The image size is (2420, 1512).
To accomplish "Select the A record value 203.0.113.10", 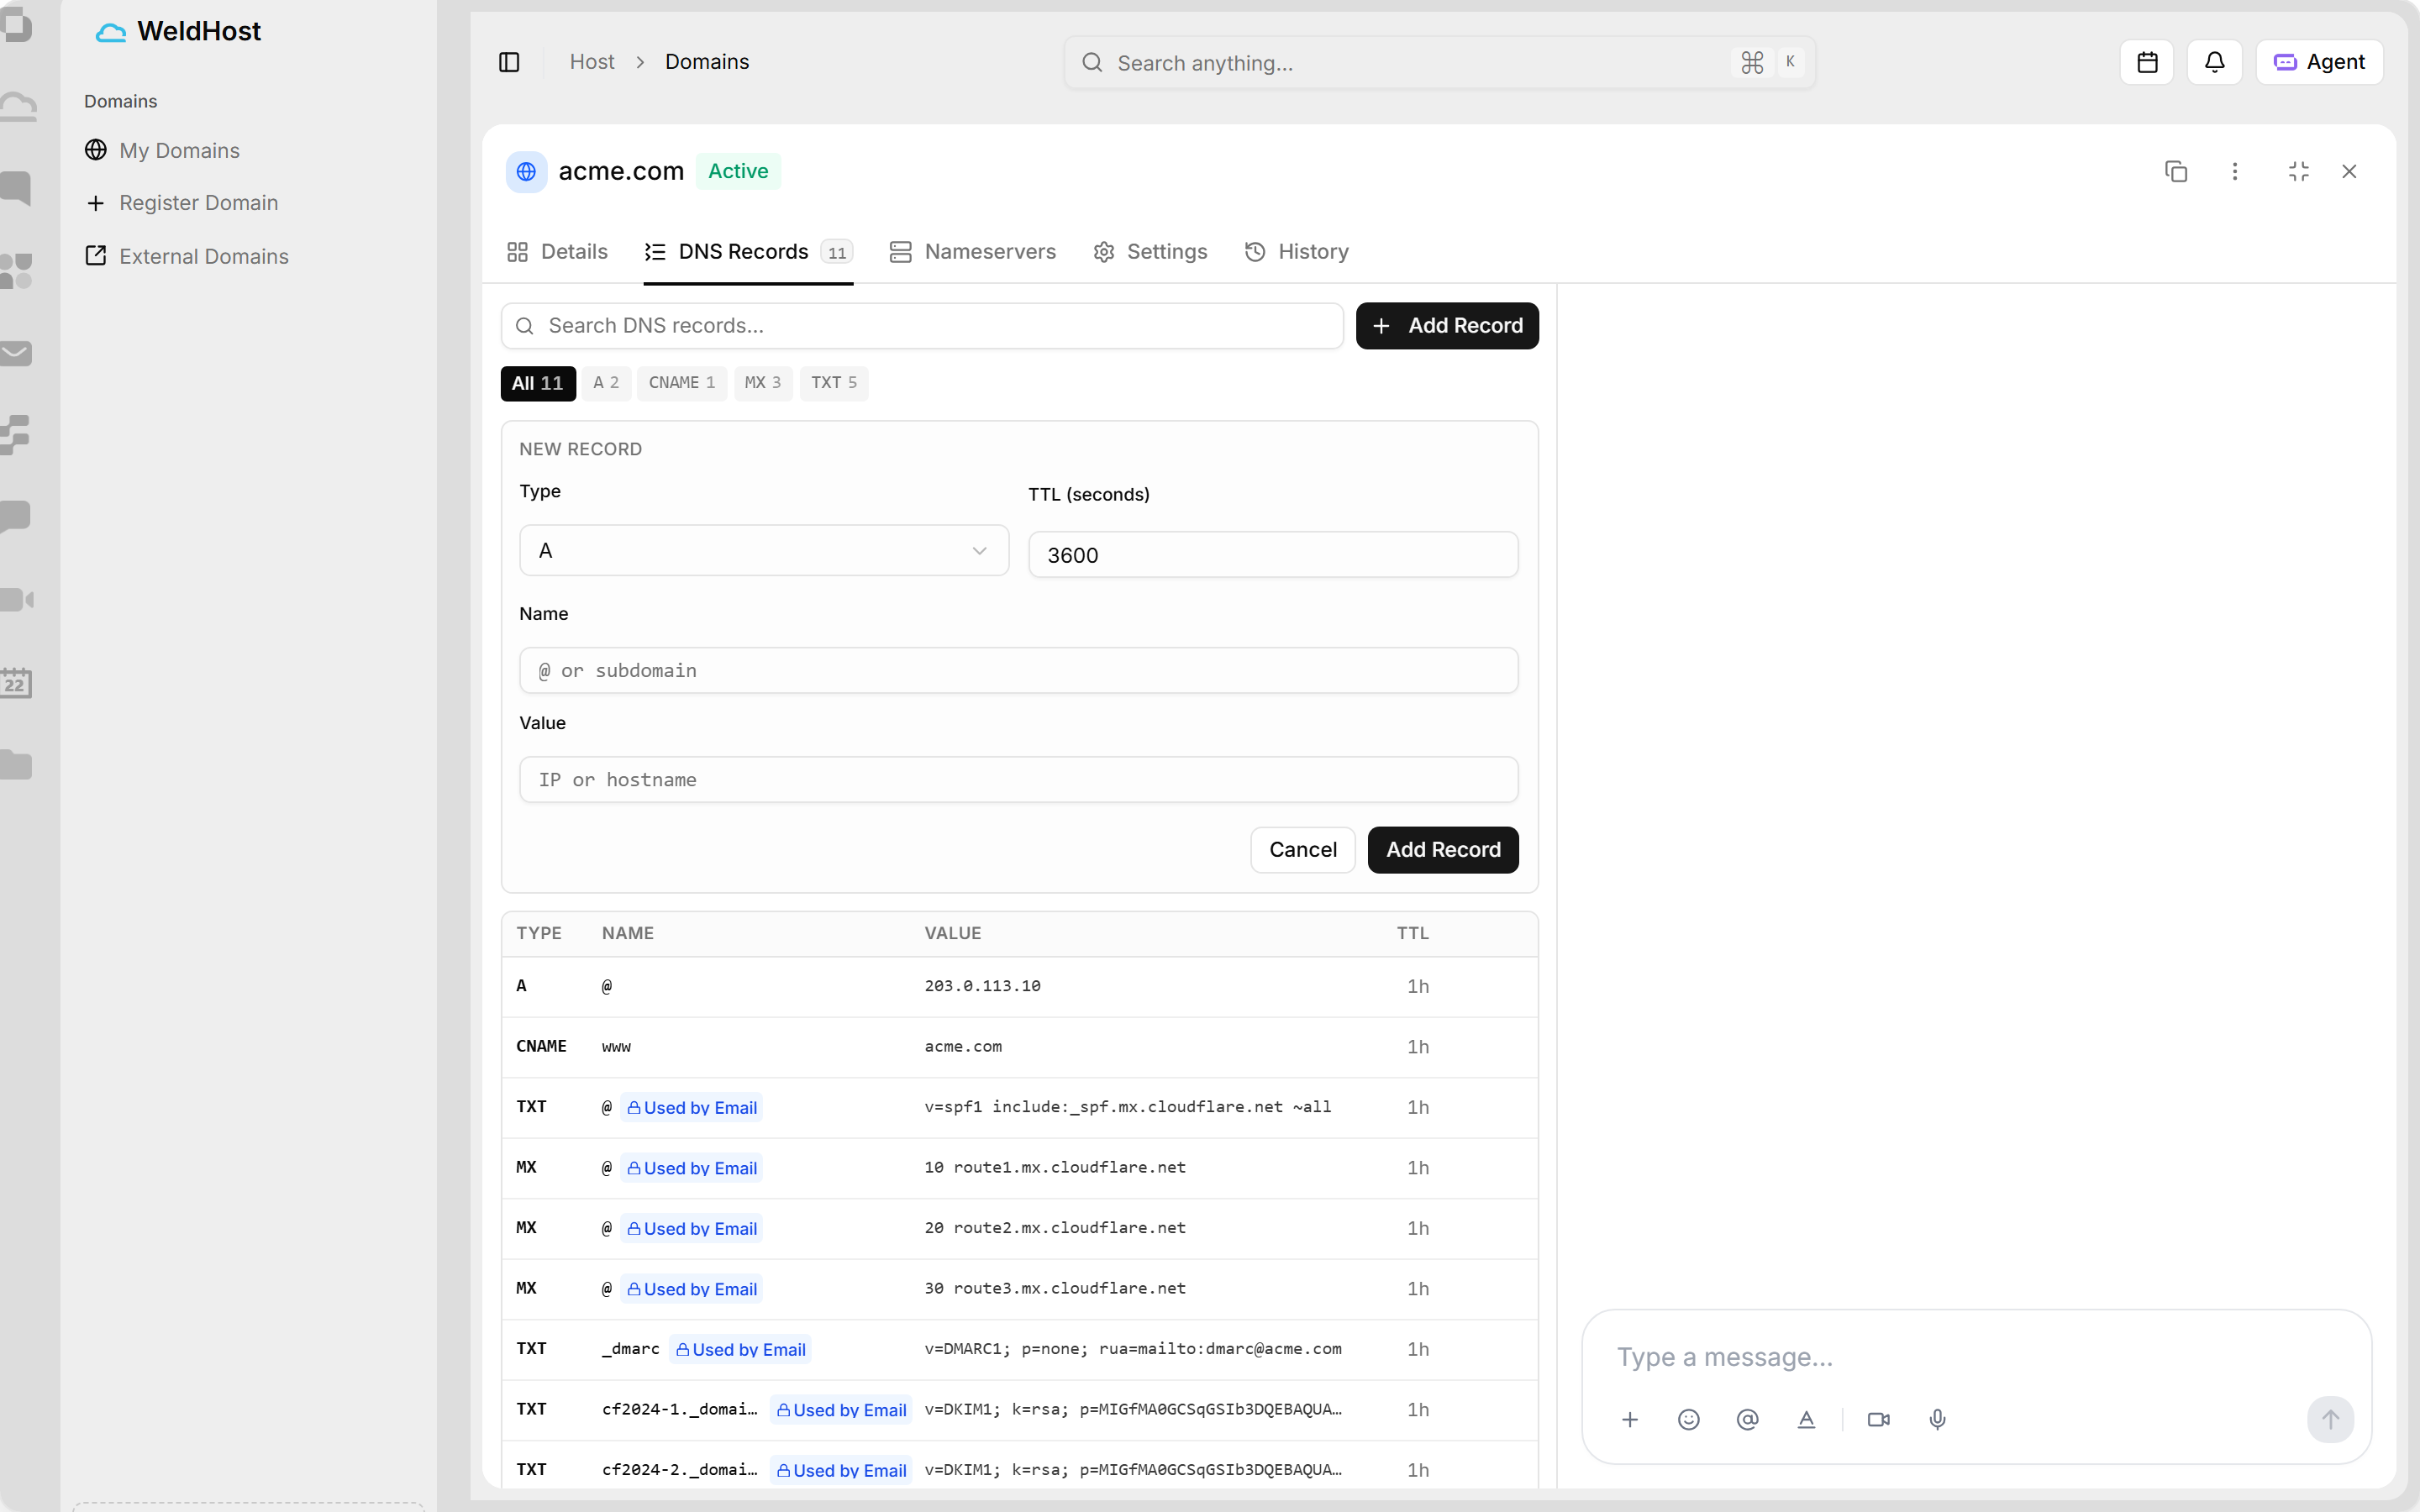I will coord(982,986).
